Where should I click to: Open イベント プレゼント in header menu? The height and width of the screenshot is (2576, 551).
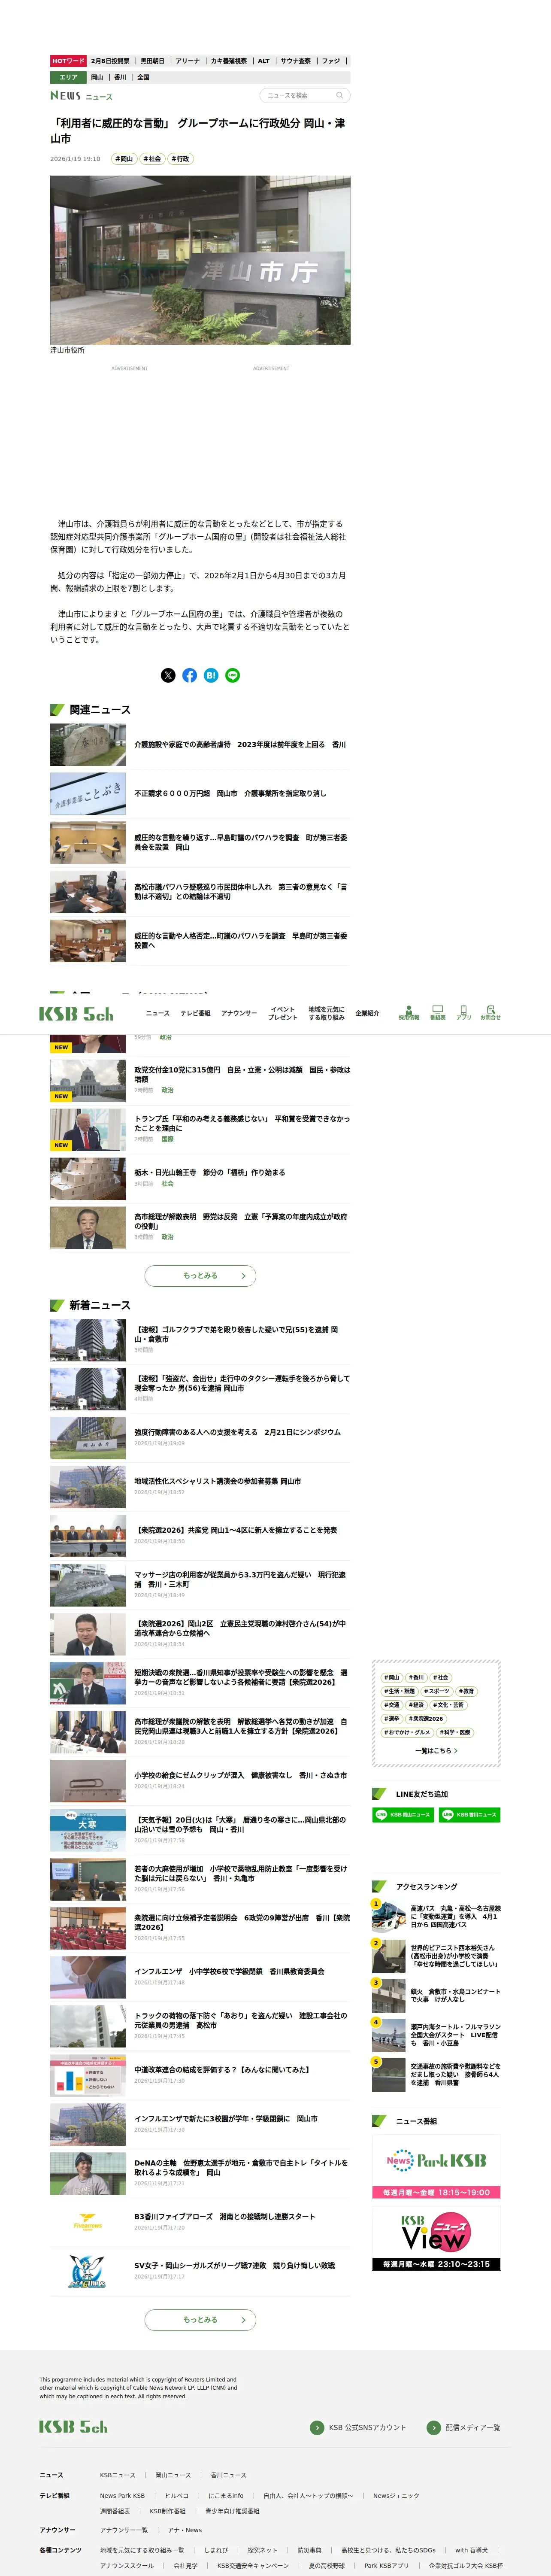(x=283, y=1013)
